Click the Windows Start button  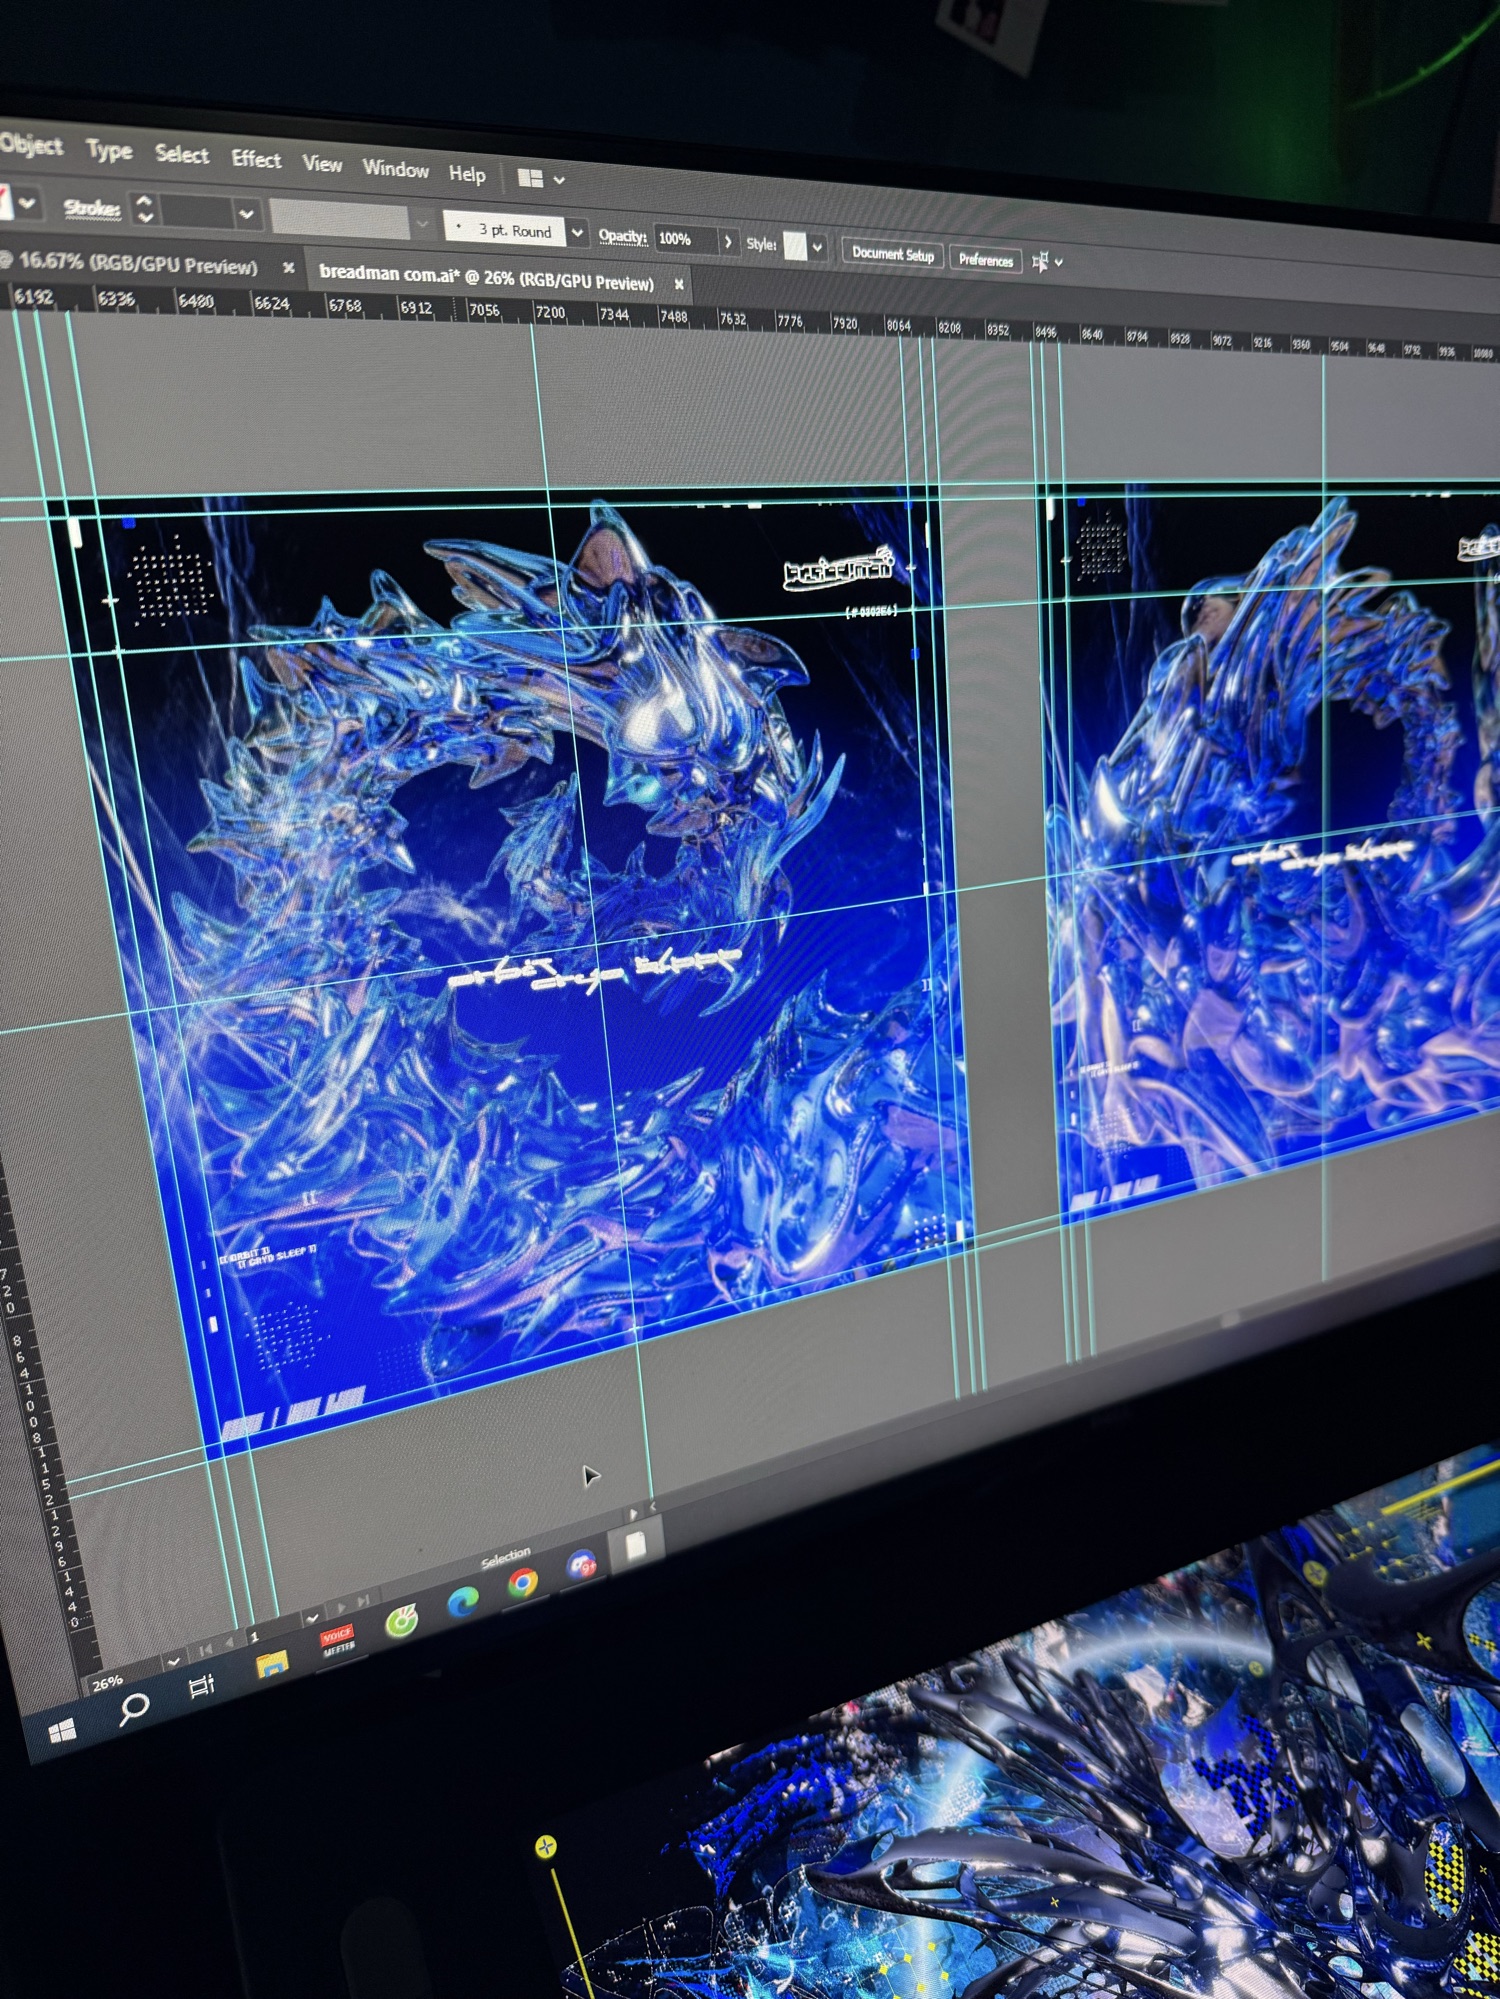click(62, 1731)
